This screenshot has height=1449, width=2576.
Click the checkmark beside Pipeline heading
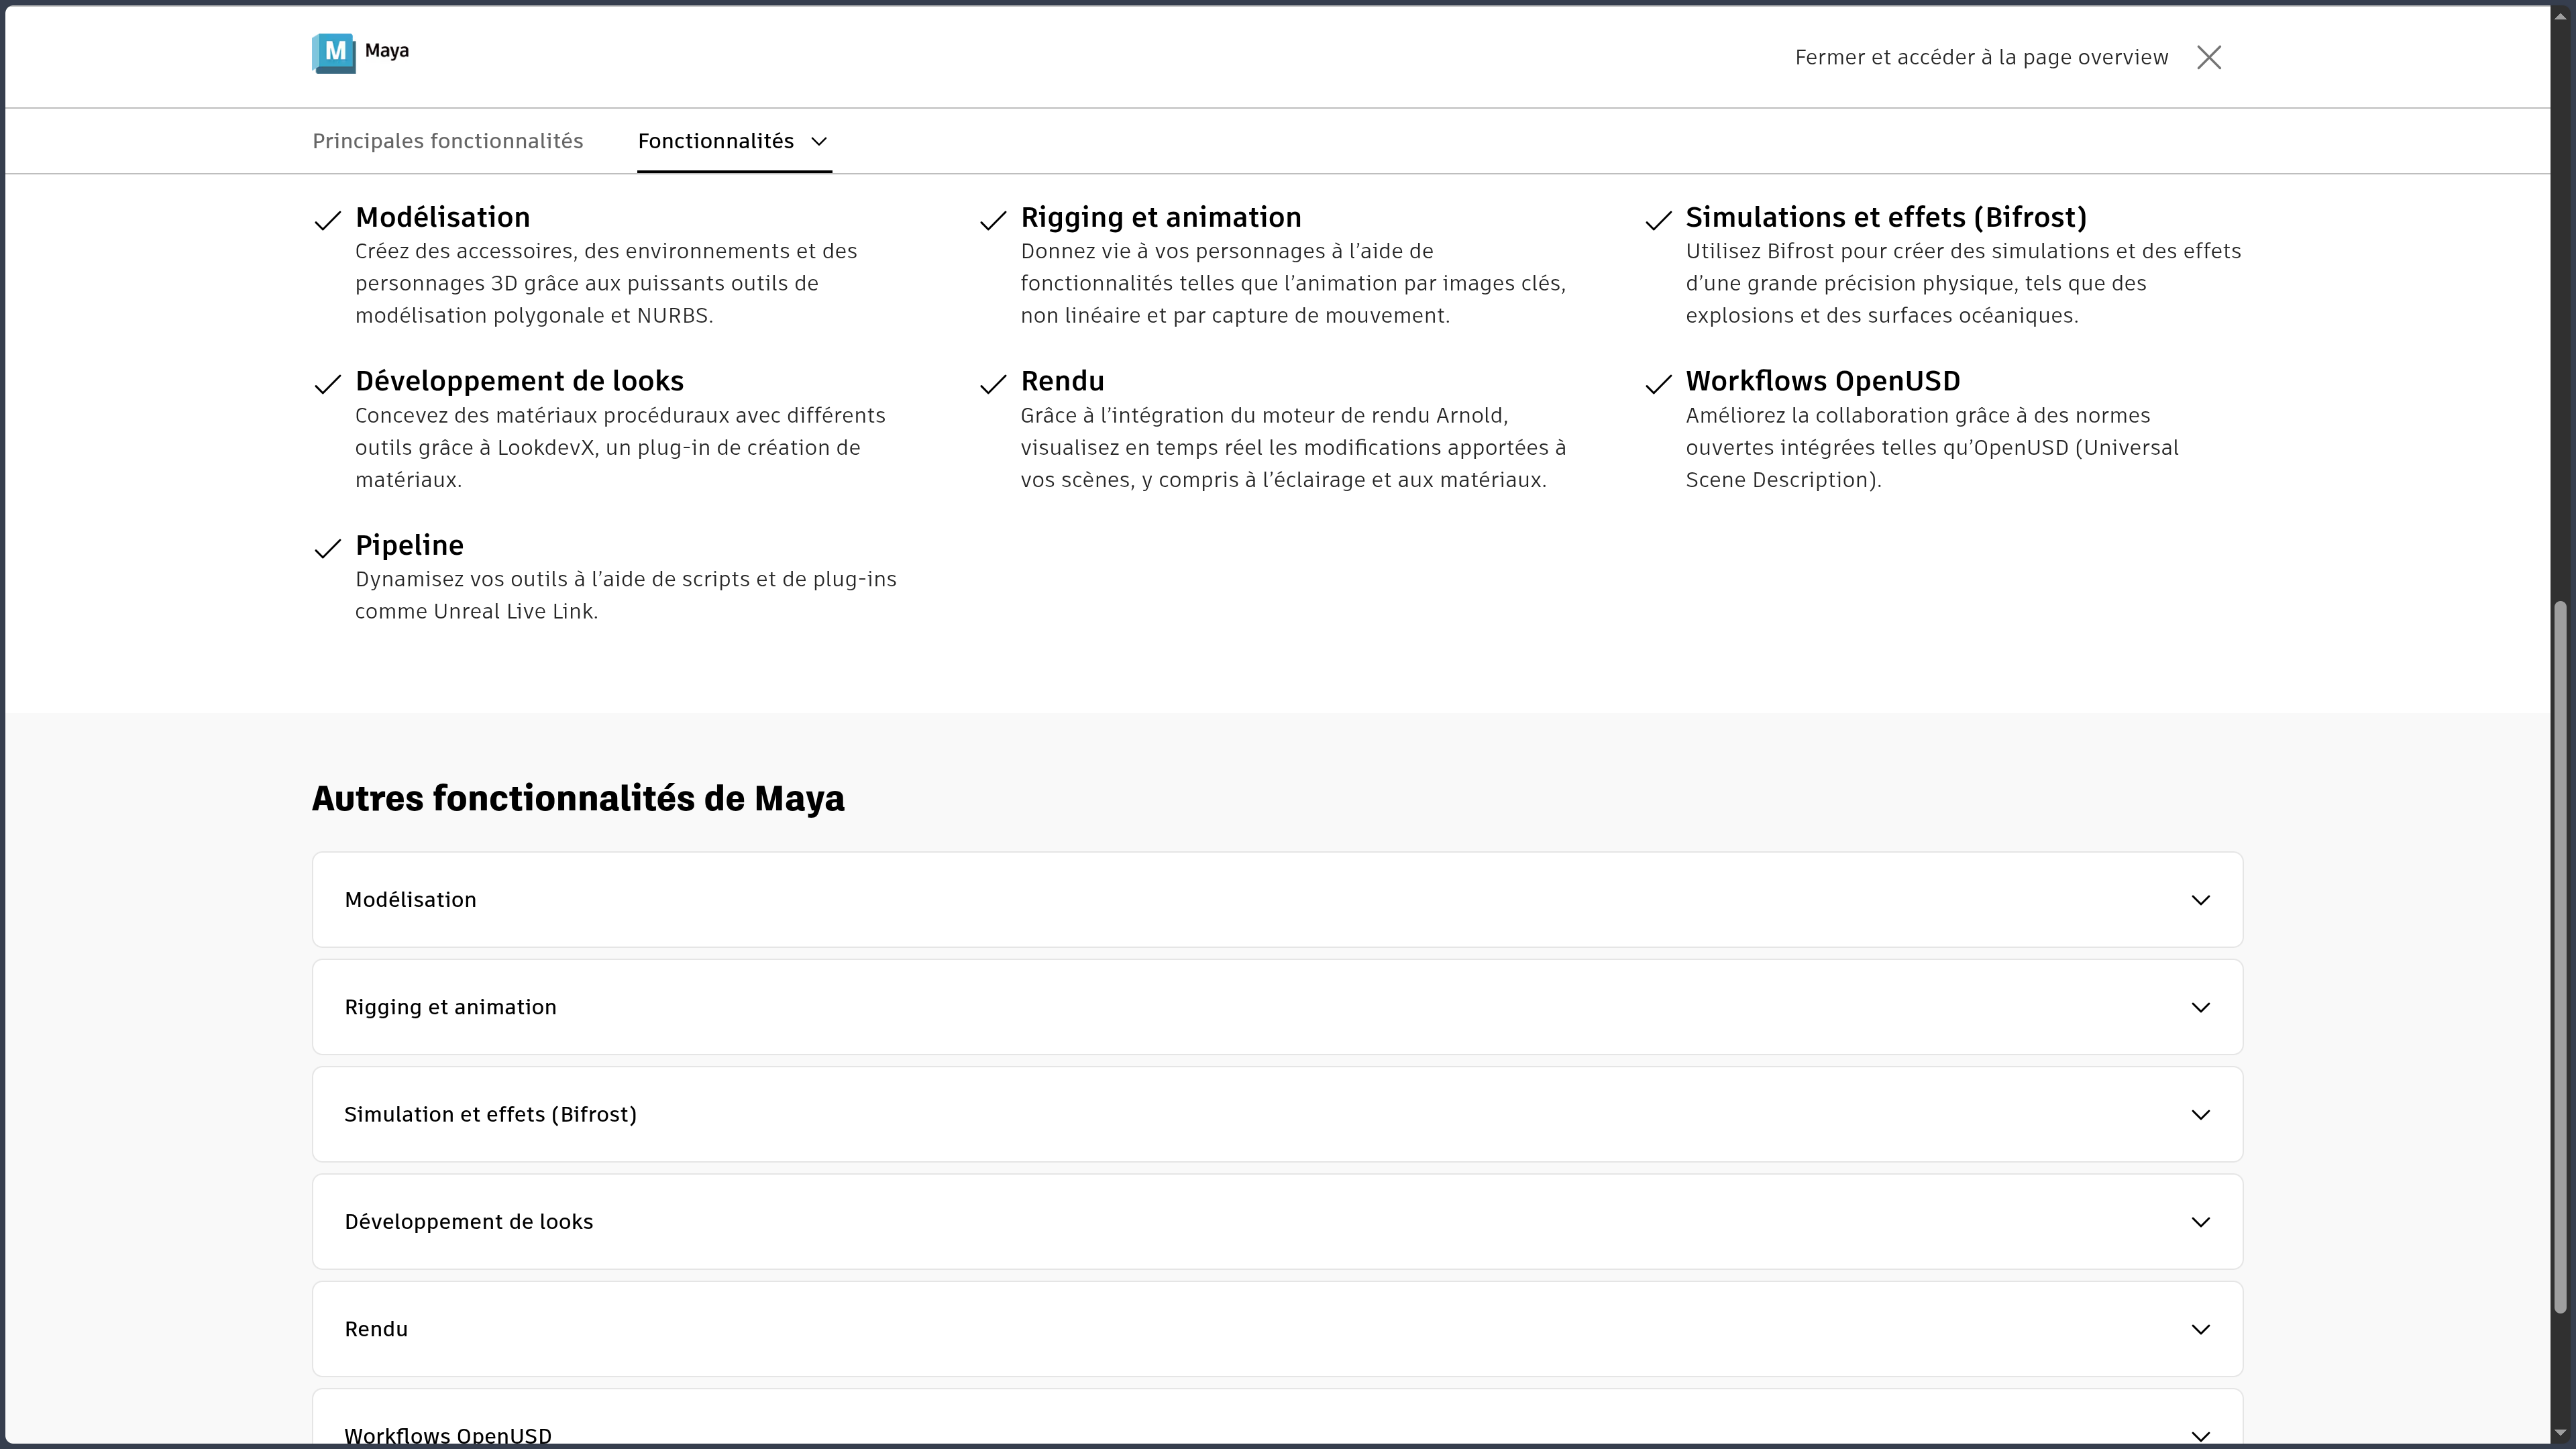pyautogui.click(x=328, y=549)
